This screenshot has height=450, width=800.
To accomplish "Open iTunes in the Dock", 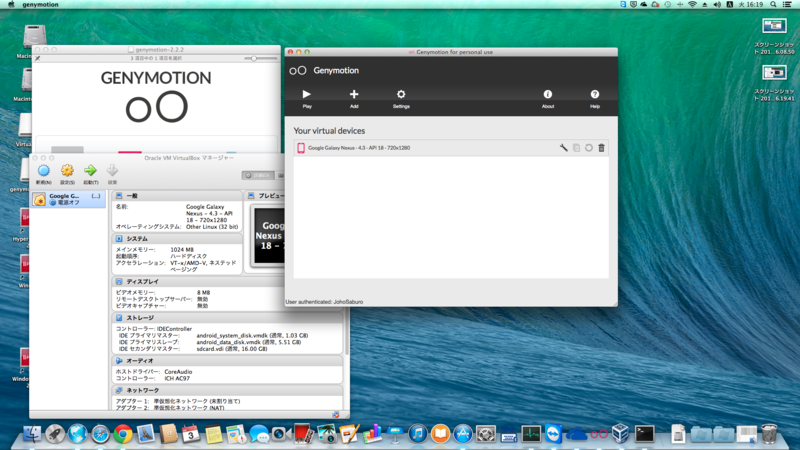I will pyautogui.click(x=417, y=434).
